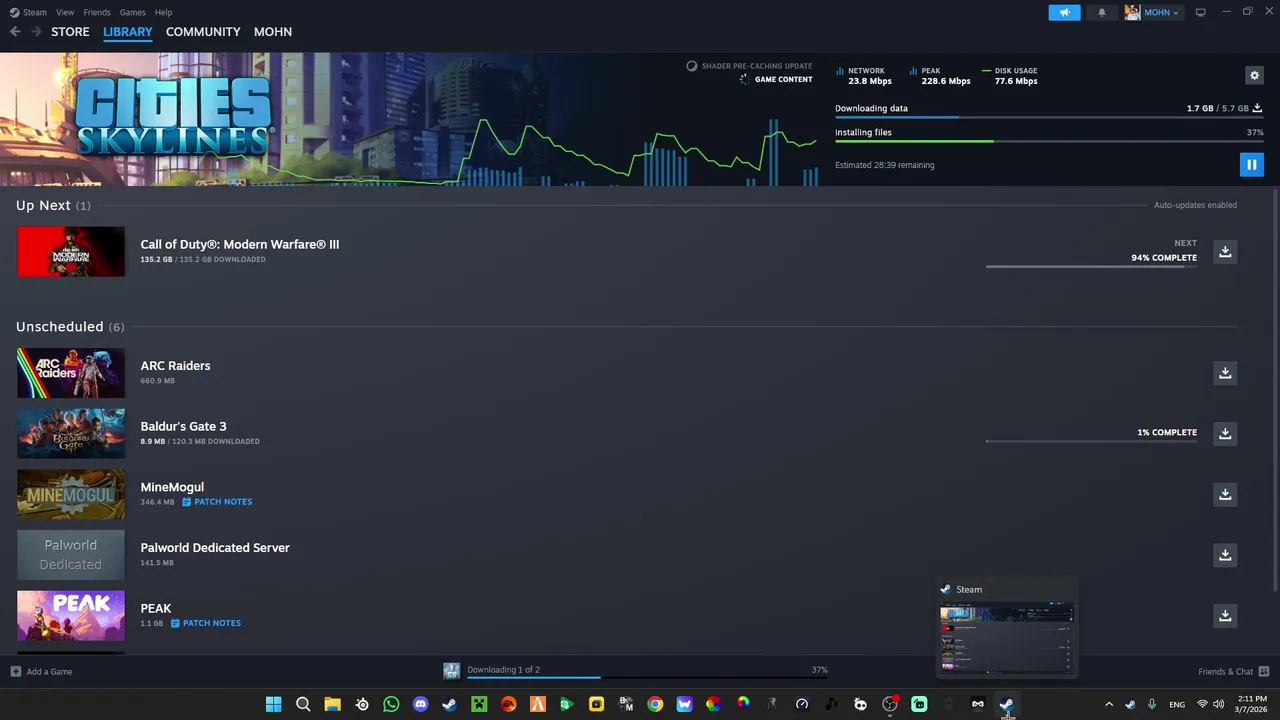The width and height of the screenshot is (1280, 720).
Task: Download the ARC Raiders update
Action: click(1225, 373)
